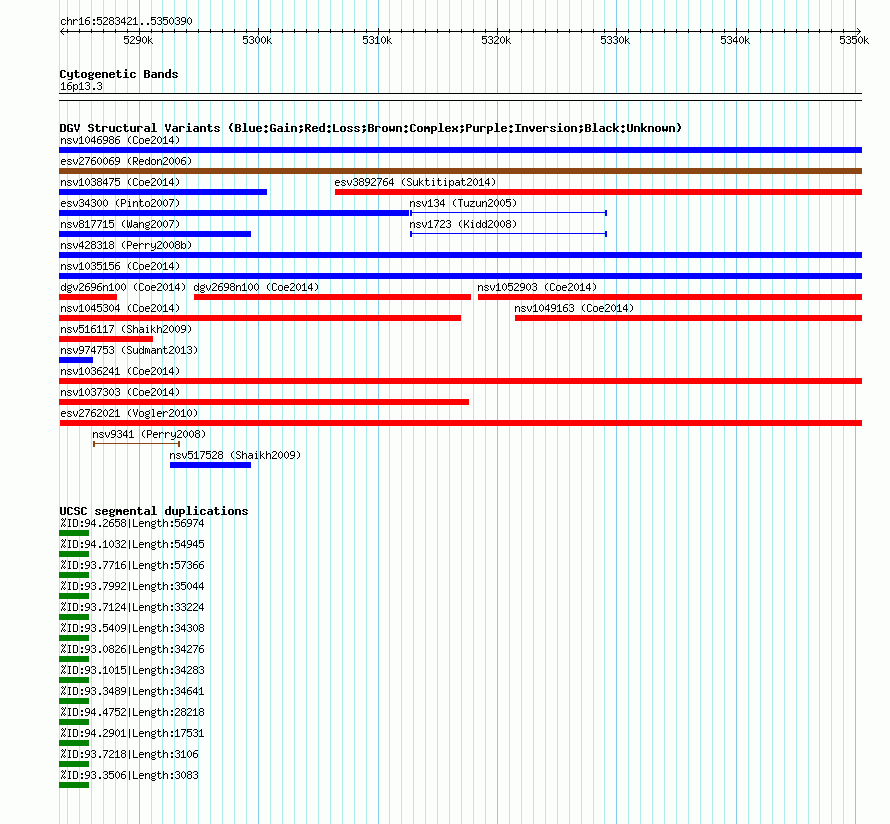Click nsv817715 (Wang2007) label
890x824 pixels.
click(x=120, y=224)
